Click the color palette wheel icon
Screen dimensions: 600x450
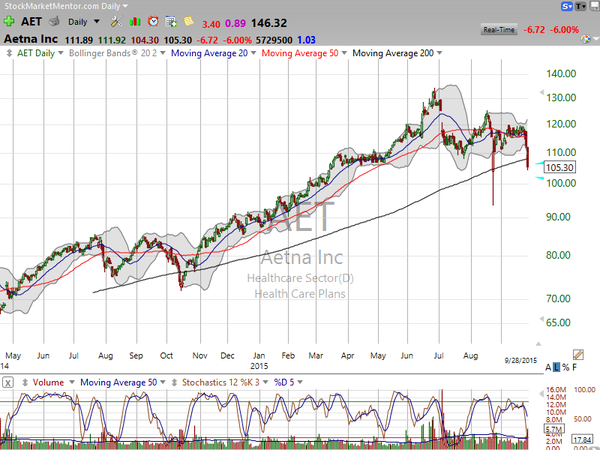[585, 39]
